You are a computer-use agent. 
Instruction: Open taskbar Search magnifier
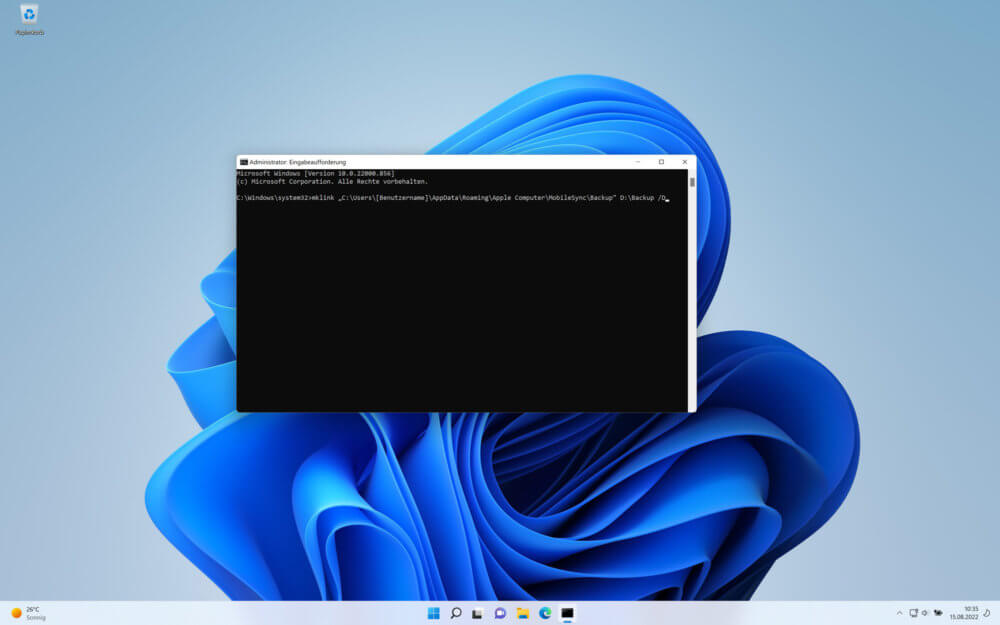coord(456,613)
